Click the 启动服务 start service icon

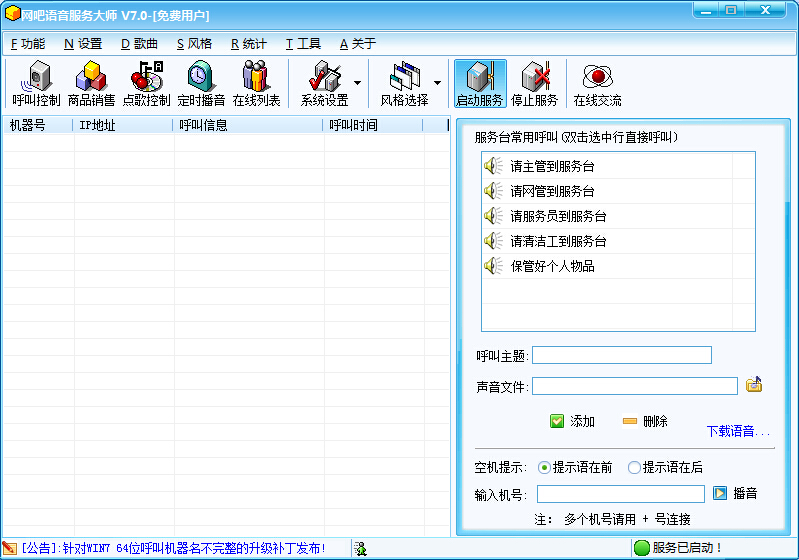point(479,84)
